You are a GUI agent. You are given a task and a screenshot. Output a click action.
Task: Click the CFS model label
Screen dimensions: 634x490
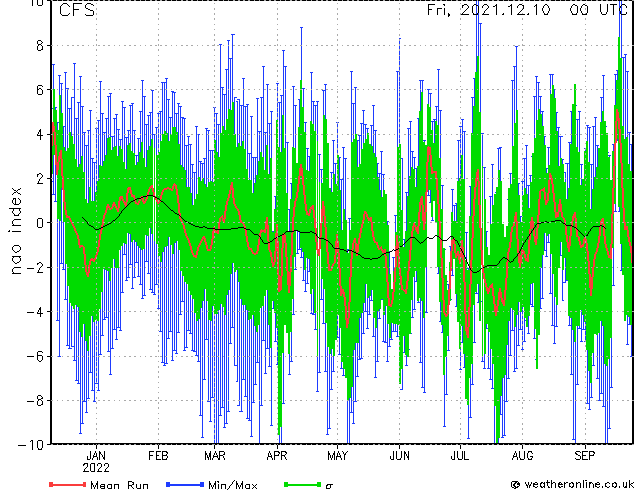point(77,10)
